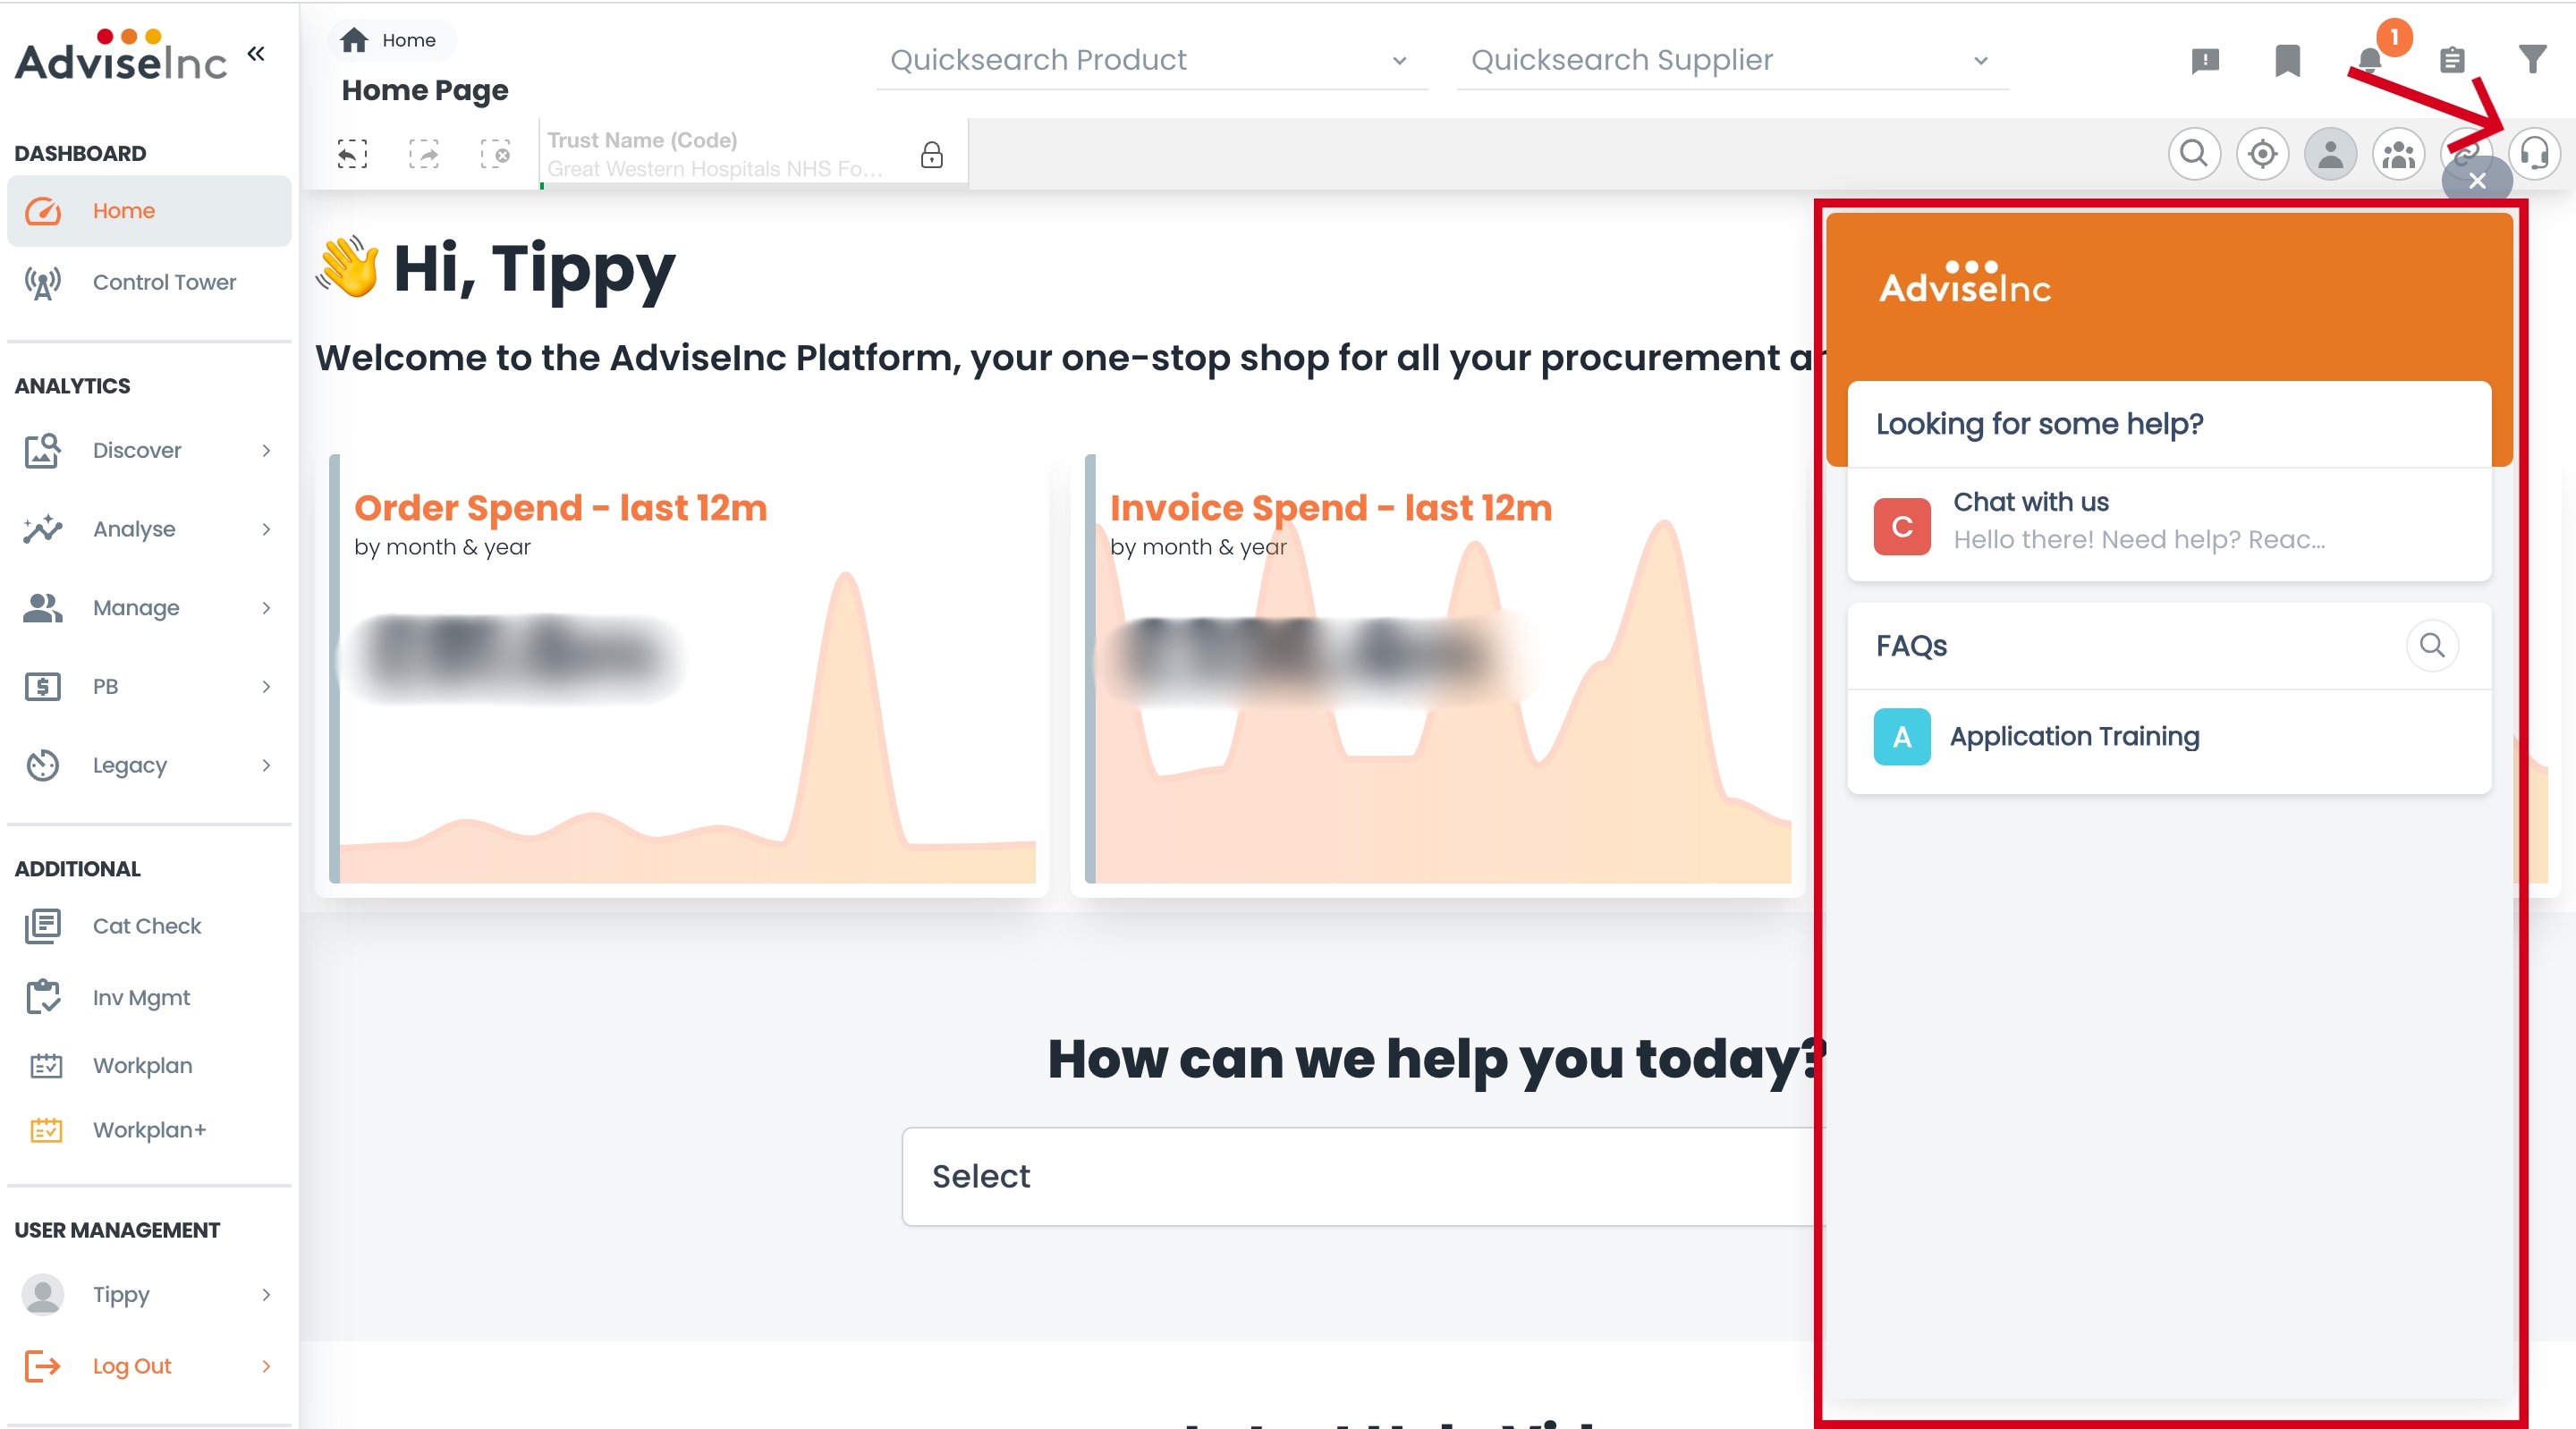Click the clipboard icon in header
2576x1429 pixels.
[x=2451, y=61]
